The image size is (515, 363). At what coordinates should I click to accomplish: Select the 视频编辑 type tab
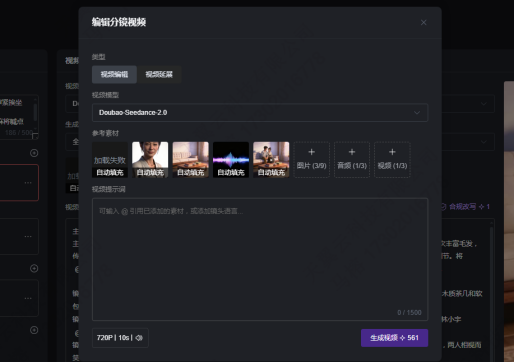114,74
